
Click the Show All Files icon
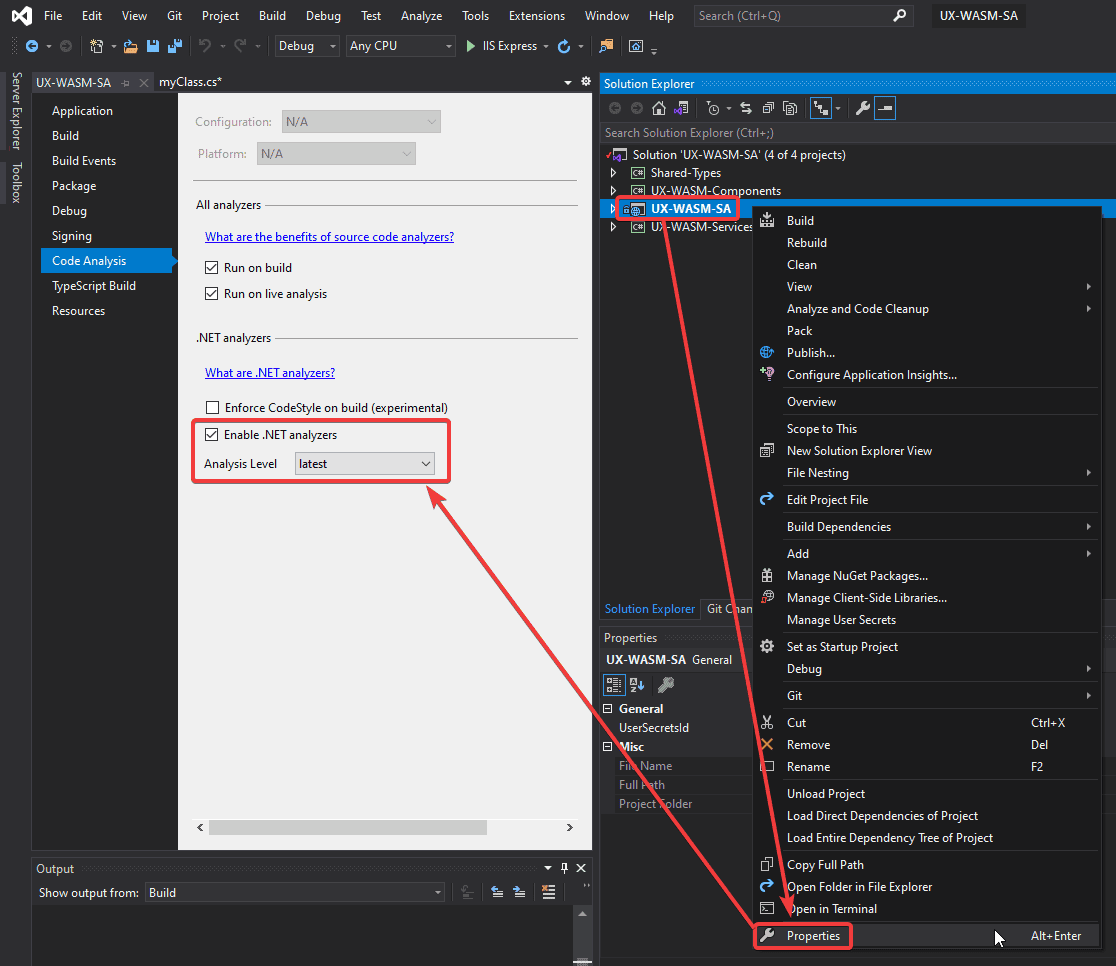[790, 108]
